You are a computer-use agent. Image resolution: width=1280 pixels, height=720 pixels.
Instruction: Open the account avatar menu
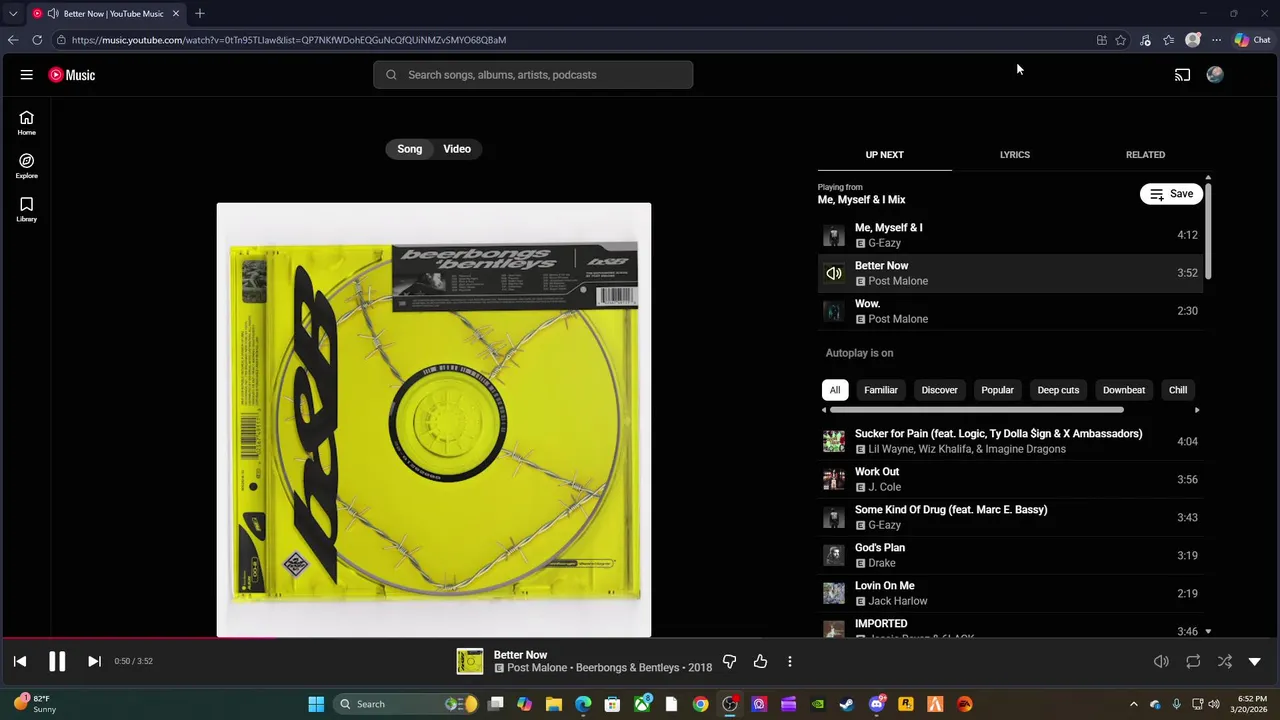[x=1215, y=75]
